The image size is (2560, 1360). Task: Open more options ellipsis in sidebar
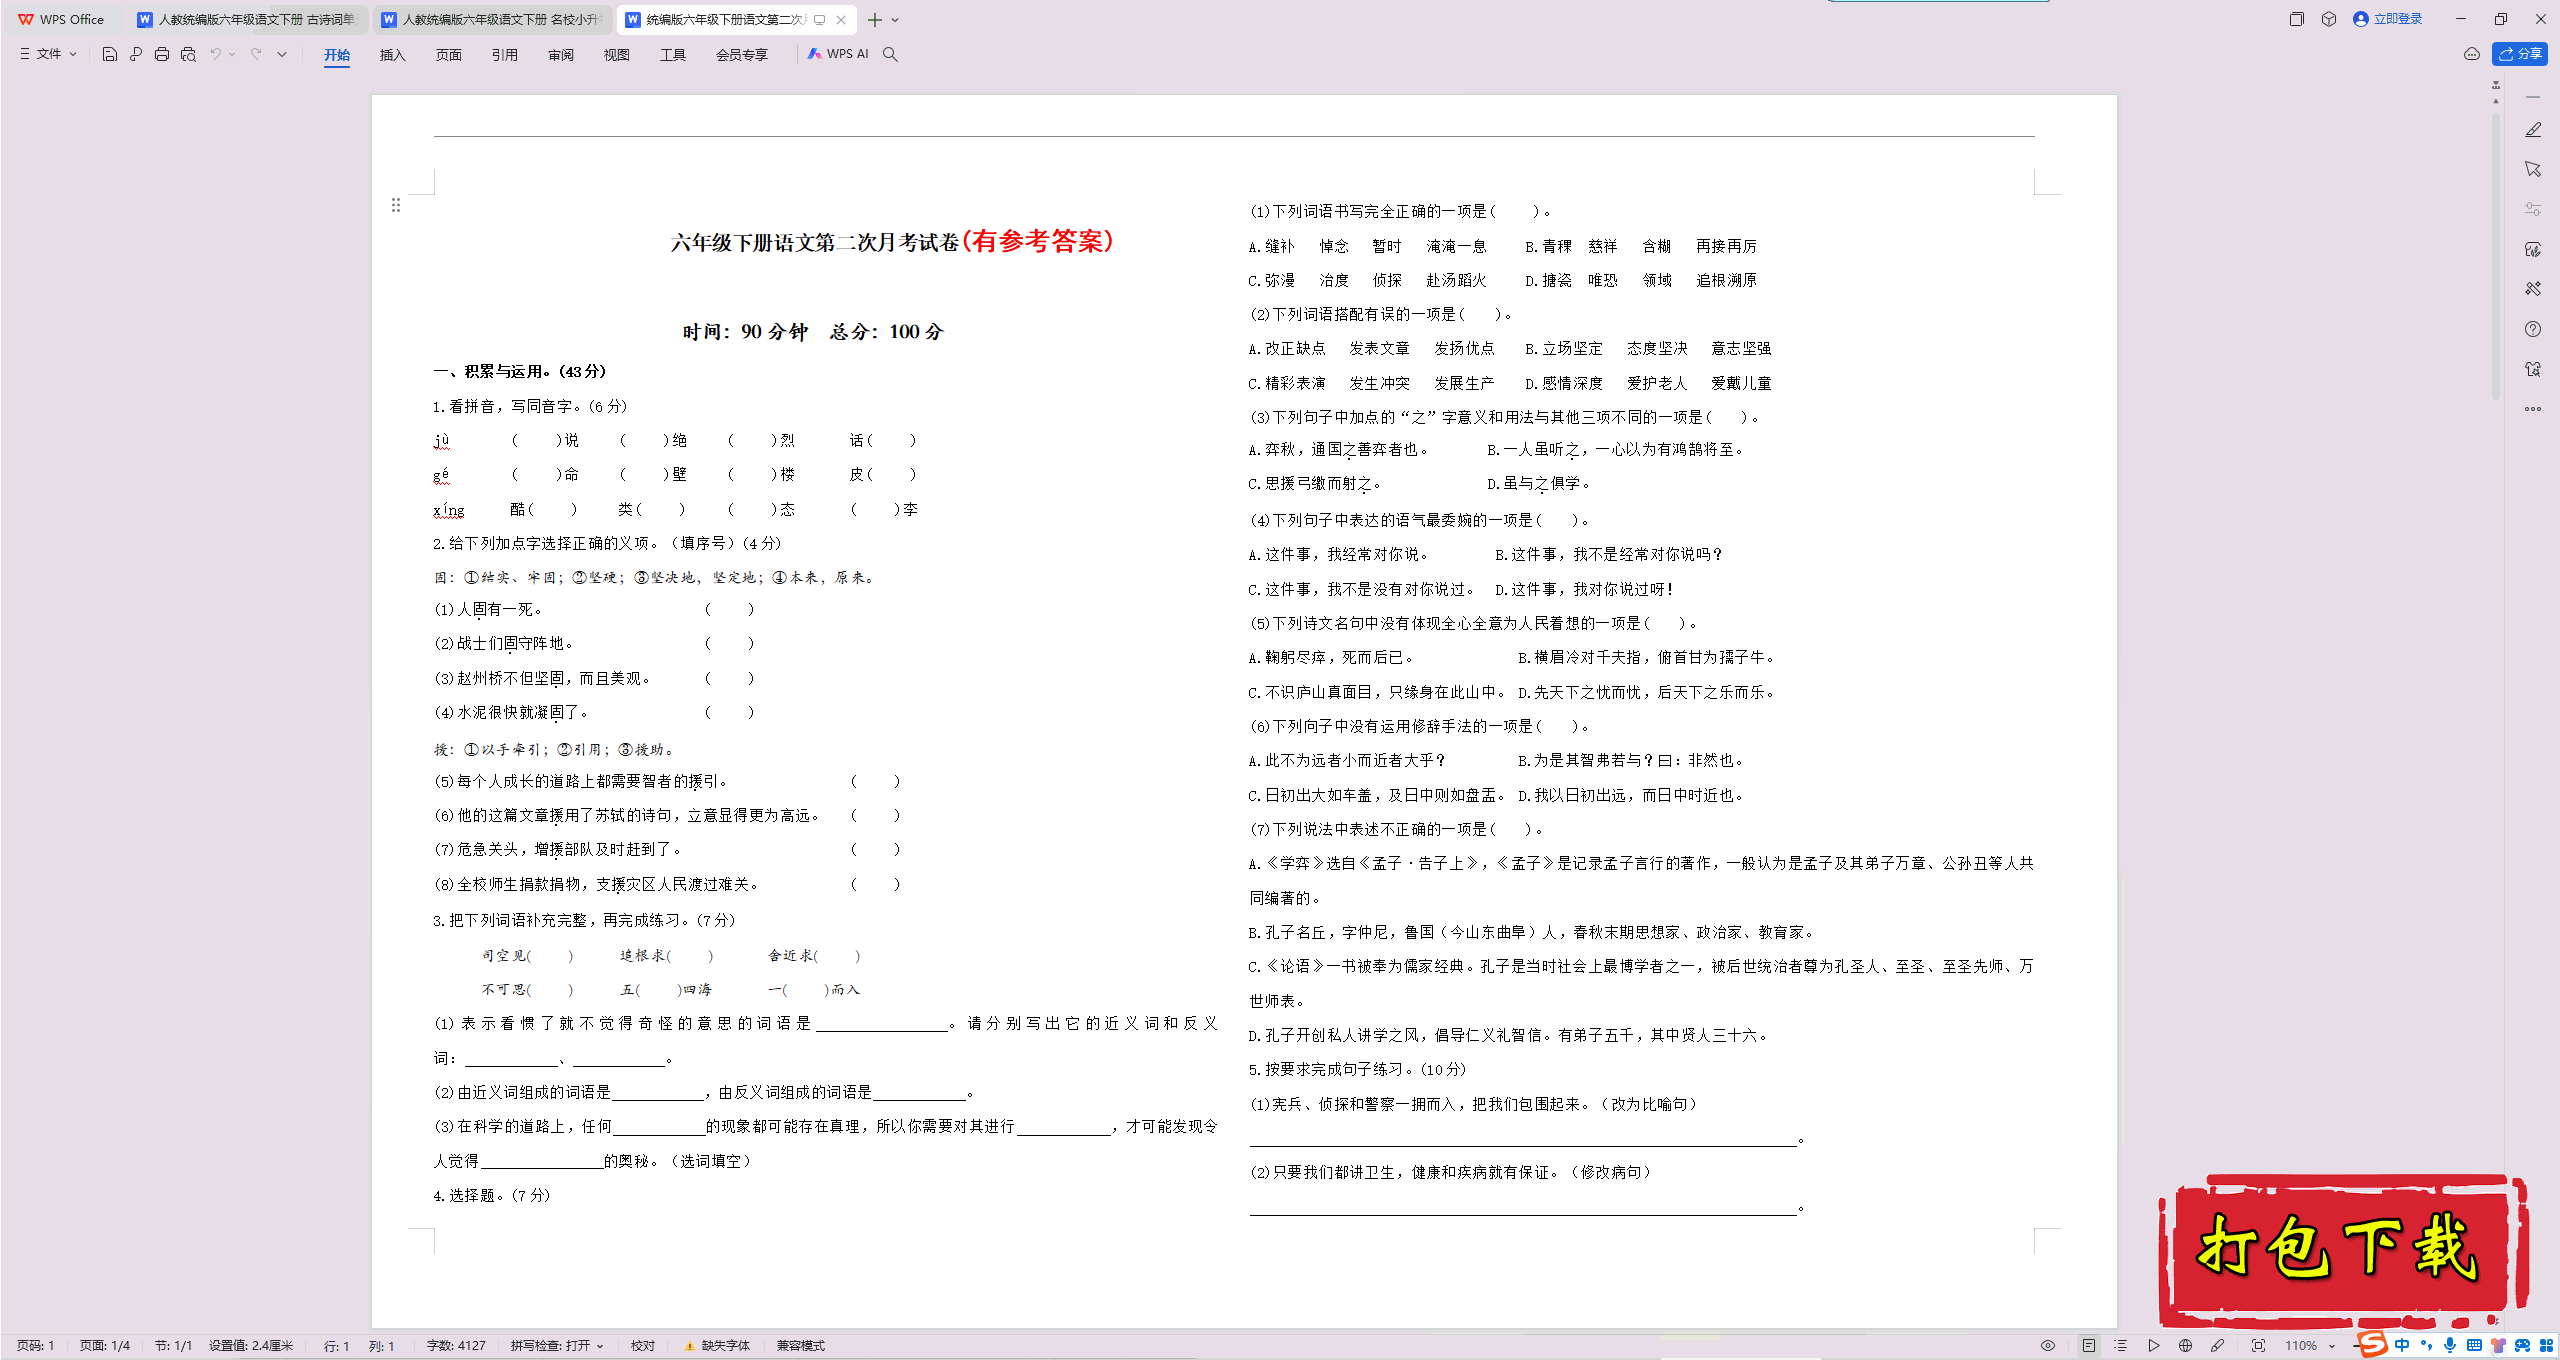pyautogui.click(x=2533, y=409)
